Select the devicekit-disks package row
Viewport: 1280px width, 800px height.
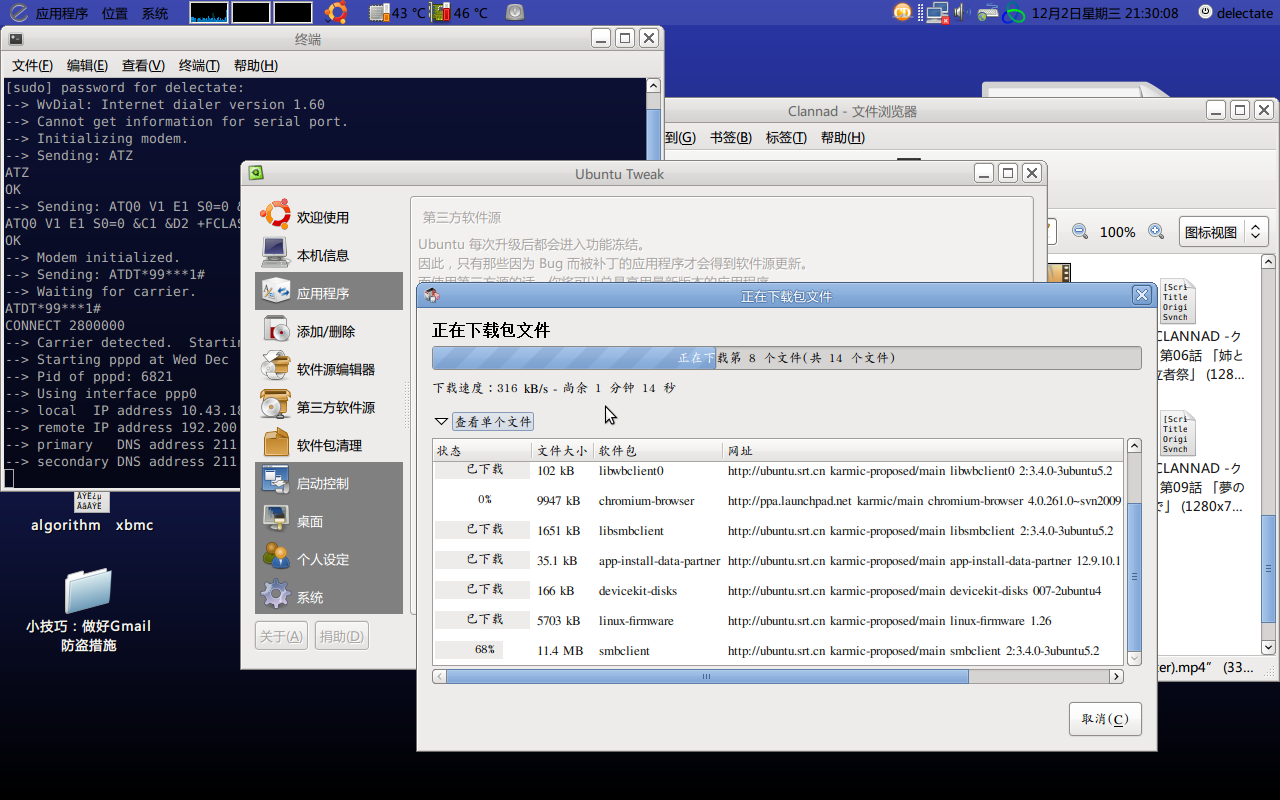pyautogui.click(x=778, y=591)
